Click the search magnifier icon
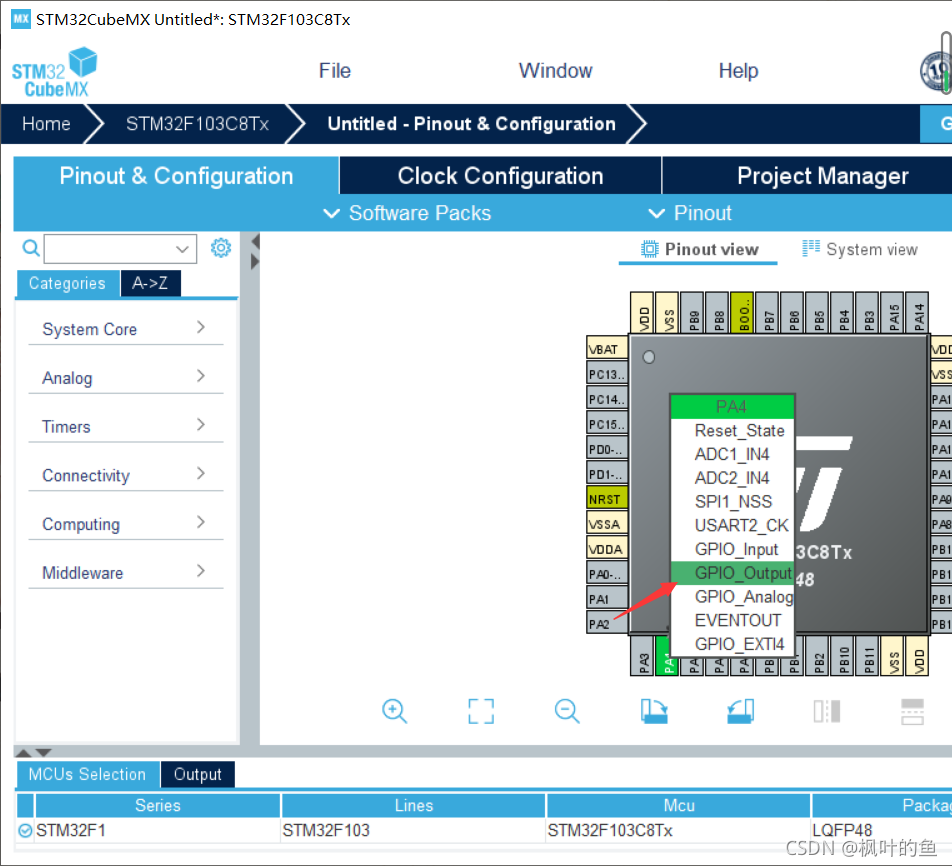Screen dimensions: 952x866 tap(31, 248)
